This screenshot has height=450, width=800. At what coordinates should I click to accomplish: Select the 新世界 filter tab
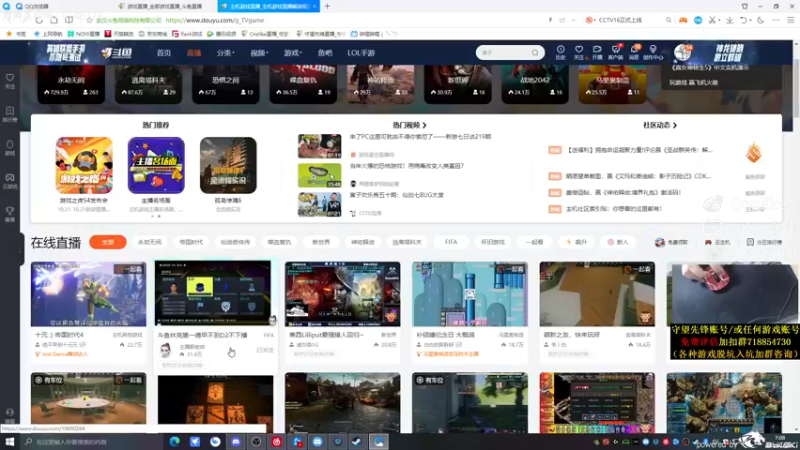coord(321,242)
